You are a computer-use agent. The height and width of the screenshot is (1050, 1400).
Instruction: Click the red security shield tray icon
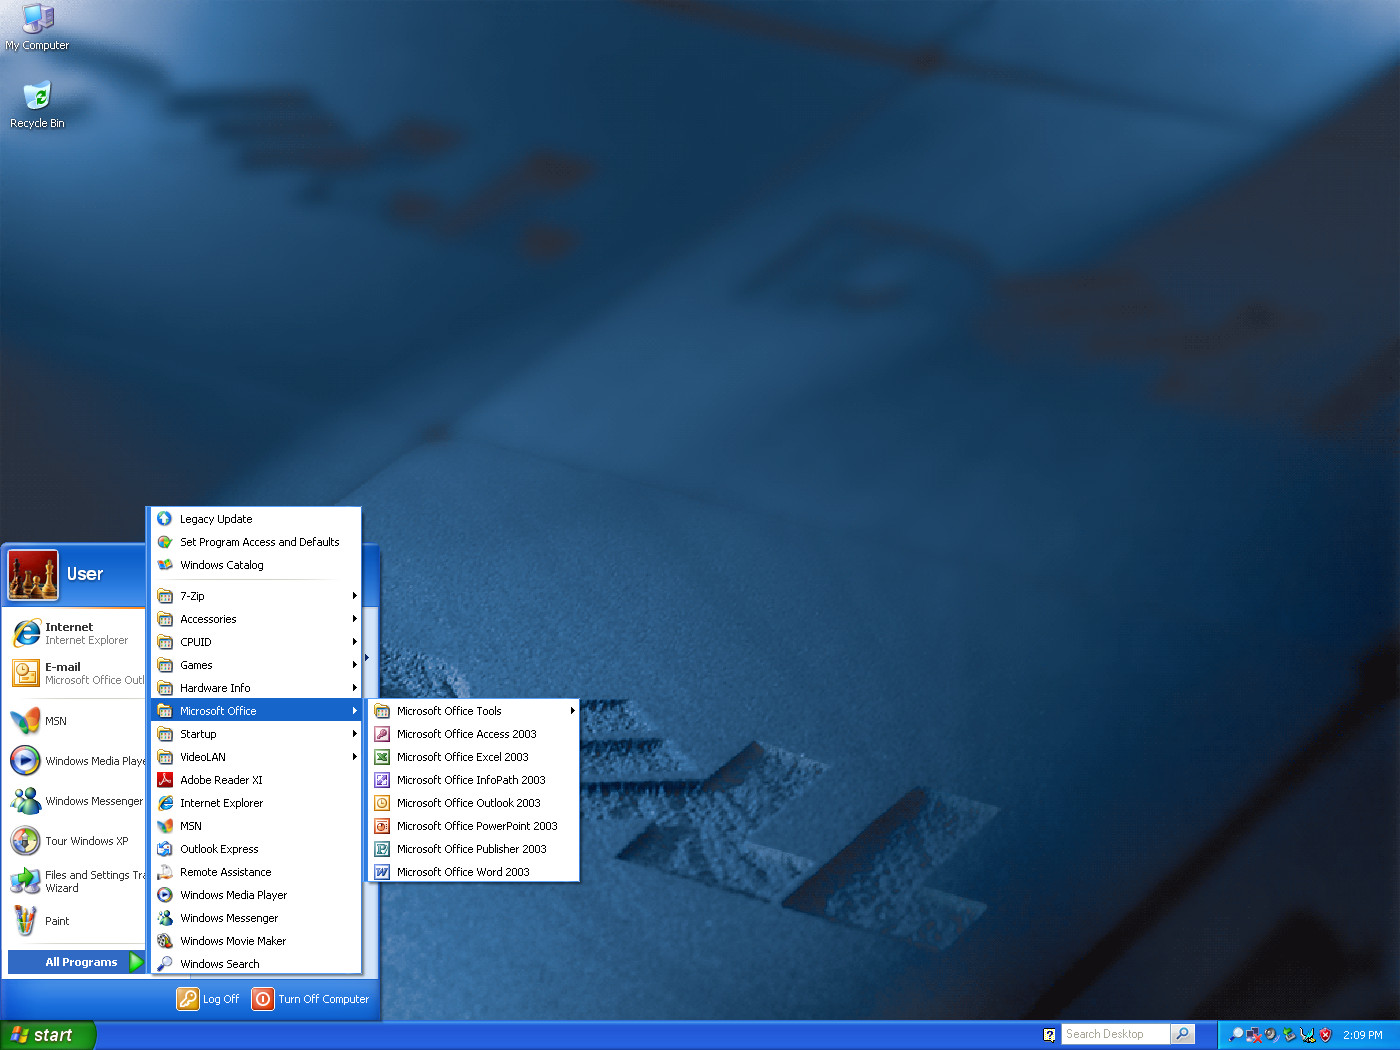click(x=1325, y=1035)
